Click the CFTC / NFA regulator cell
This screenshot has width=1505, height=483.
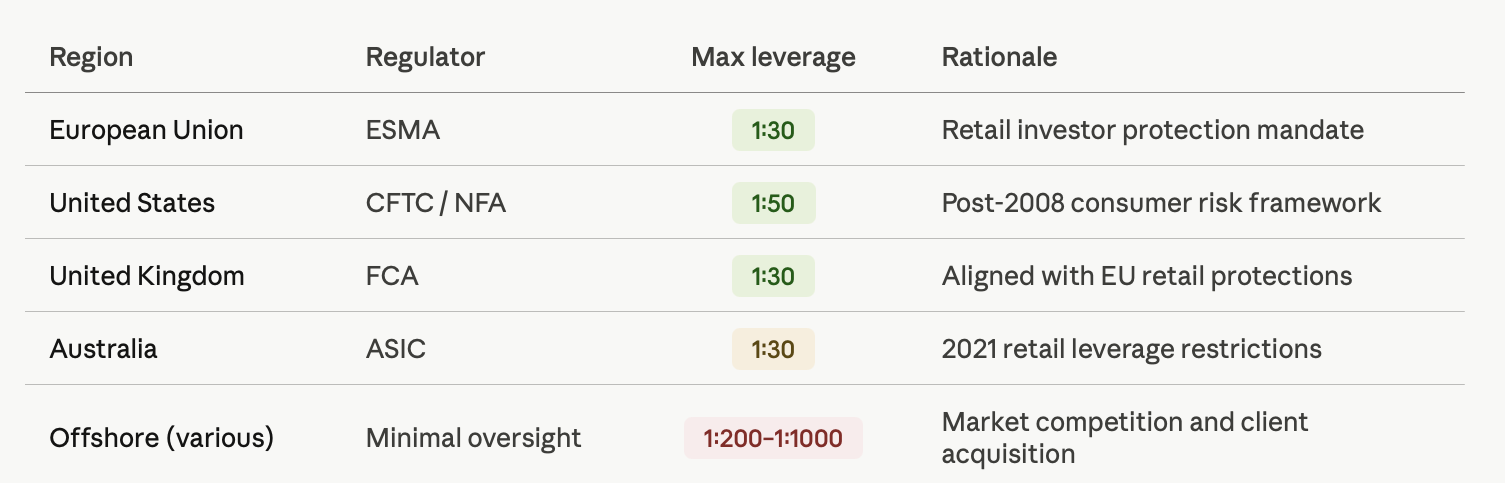pos(436,203)
